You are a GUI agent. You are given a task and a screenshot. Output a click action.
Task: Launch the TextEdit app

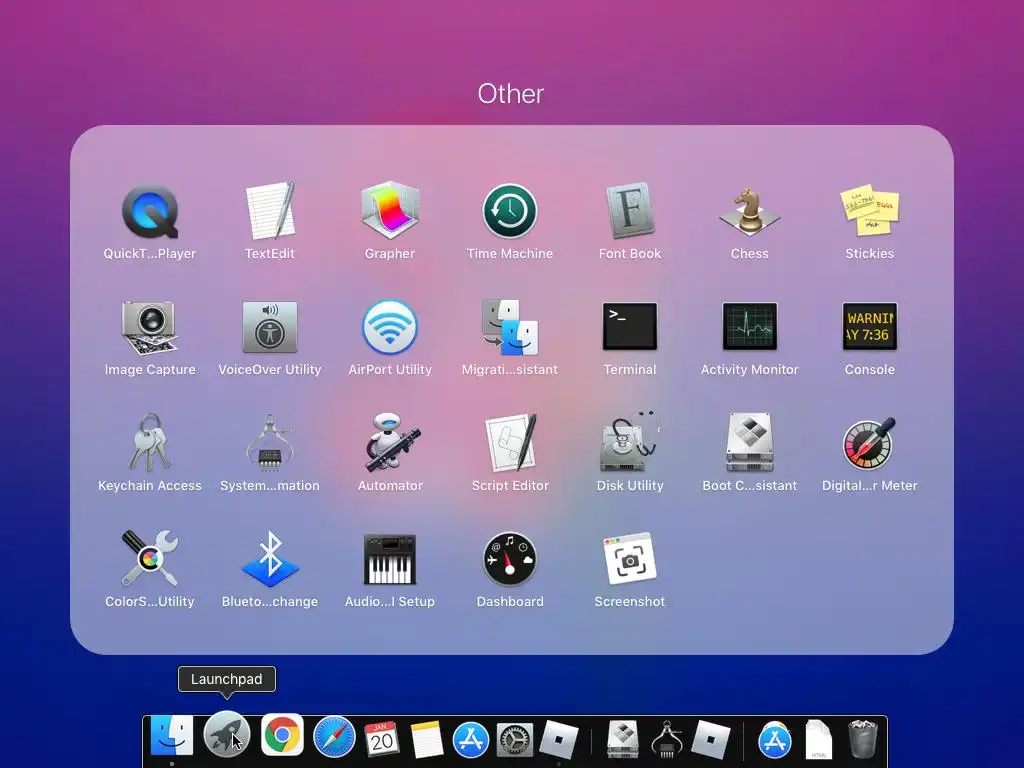point(270,212)
